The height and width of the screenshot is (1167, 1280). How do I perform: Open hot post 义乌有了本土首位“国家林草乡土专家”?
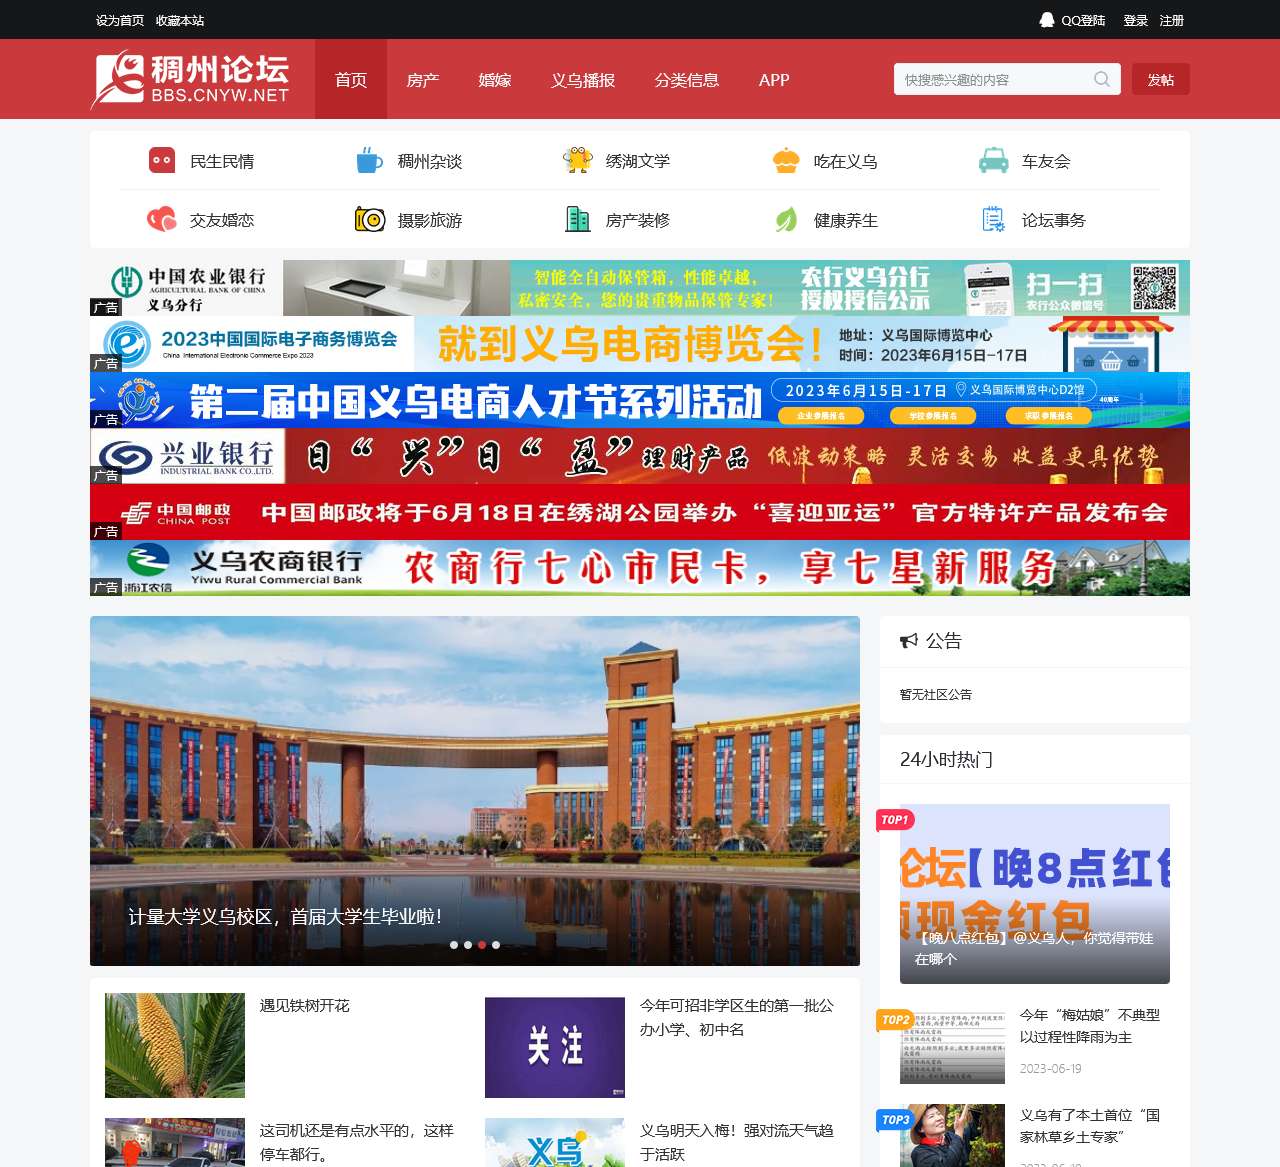[x=1090, y=1126]
